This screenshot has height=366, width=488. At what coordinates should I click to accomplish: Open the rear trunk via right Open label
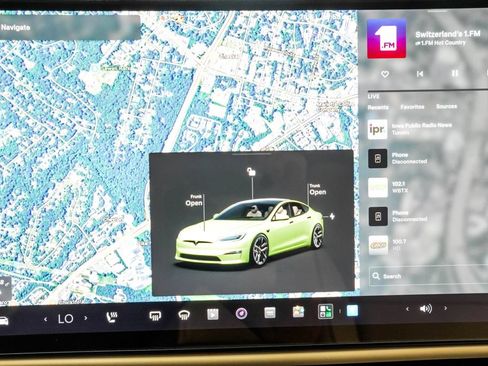318,192
